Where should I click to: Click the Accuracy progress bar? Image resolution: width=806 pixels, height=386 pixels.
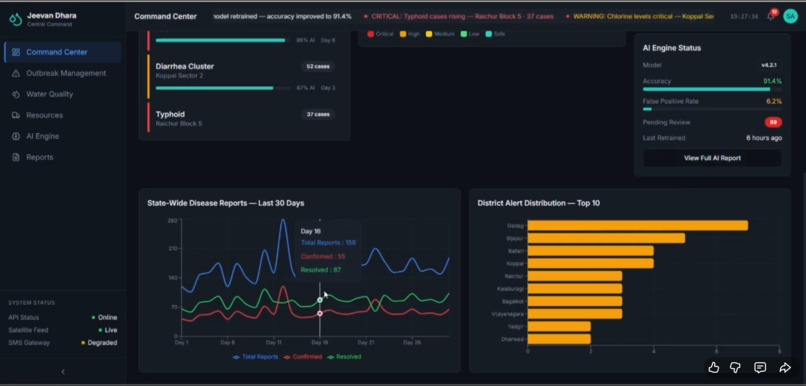(712, 89)
